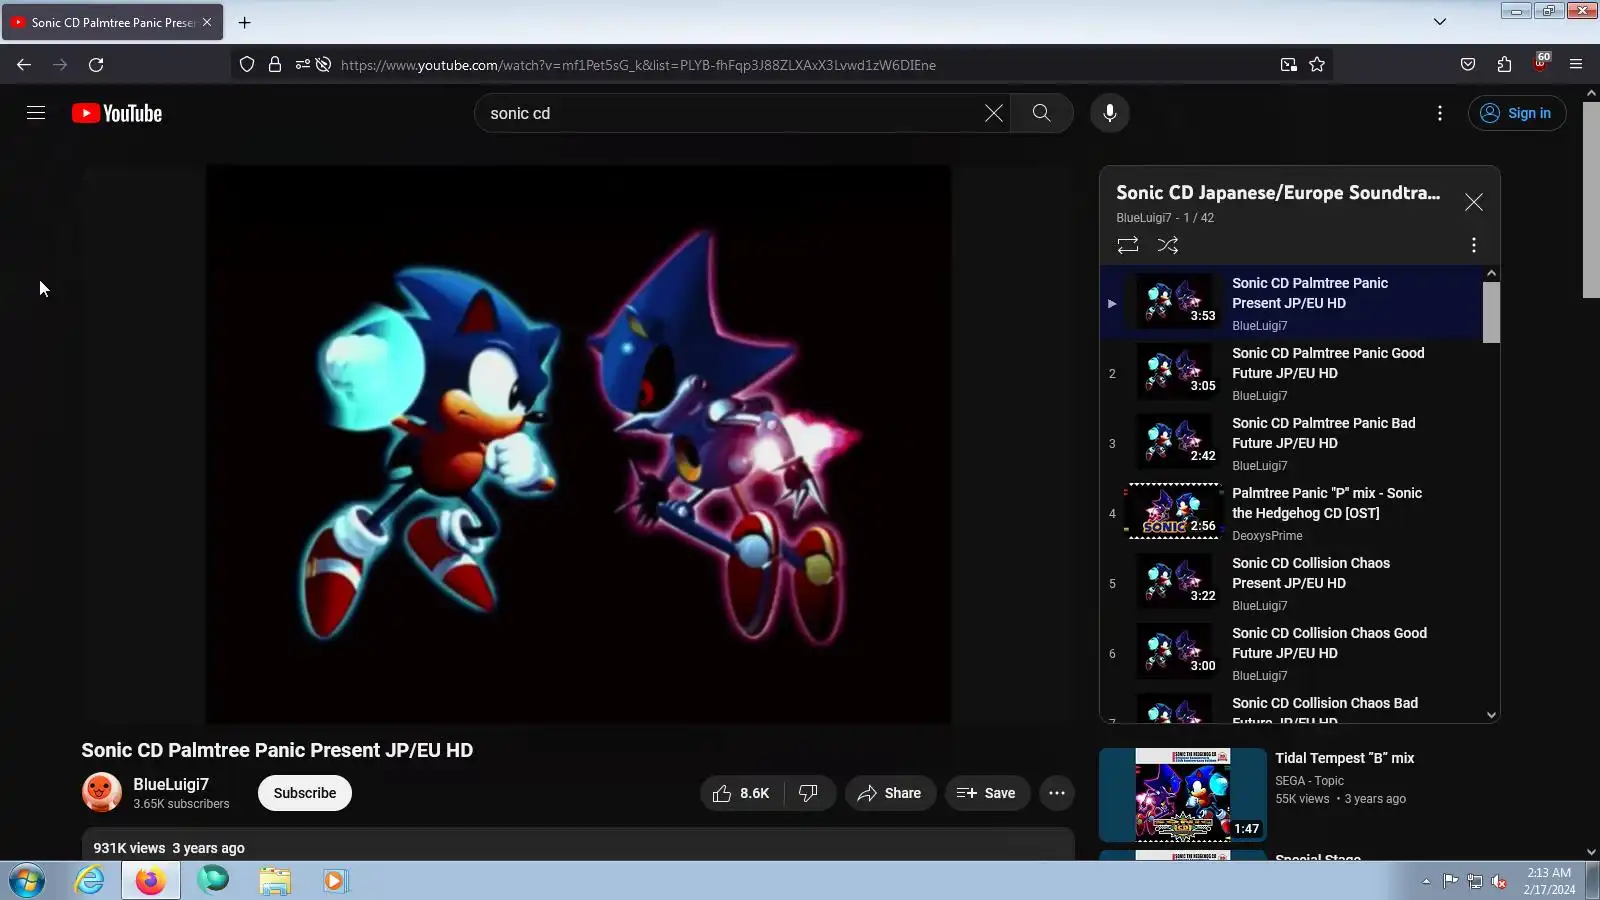
Task: Close the playlist panel
Action: (1474, 202)
